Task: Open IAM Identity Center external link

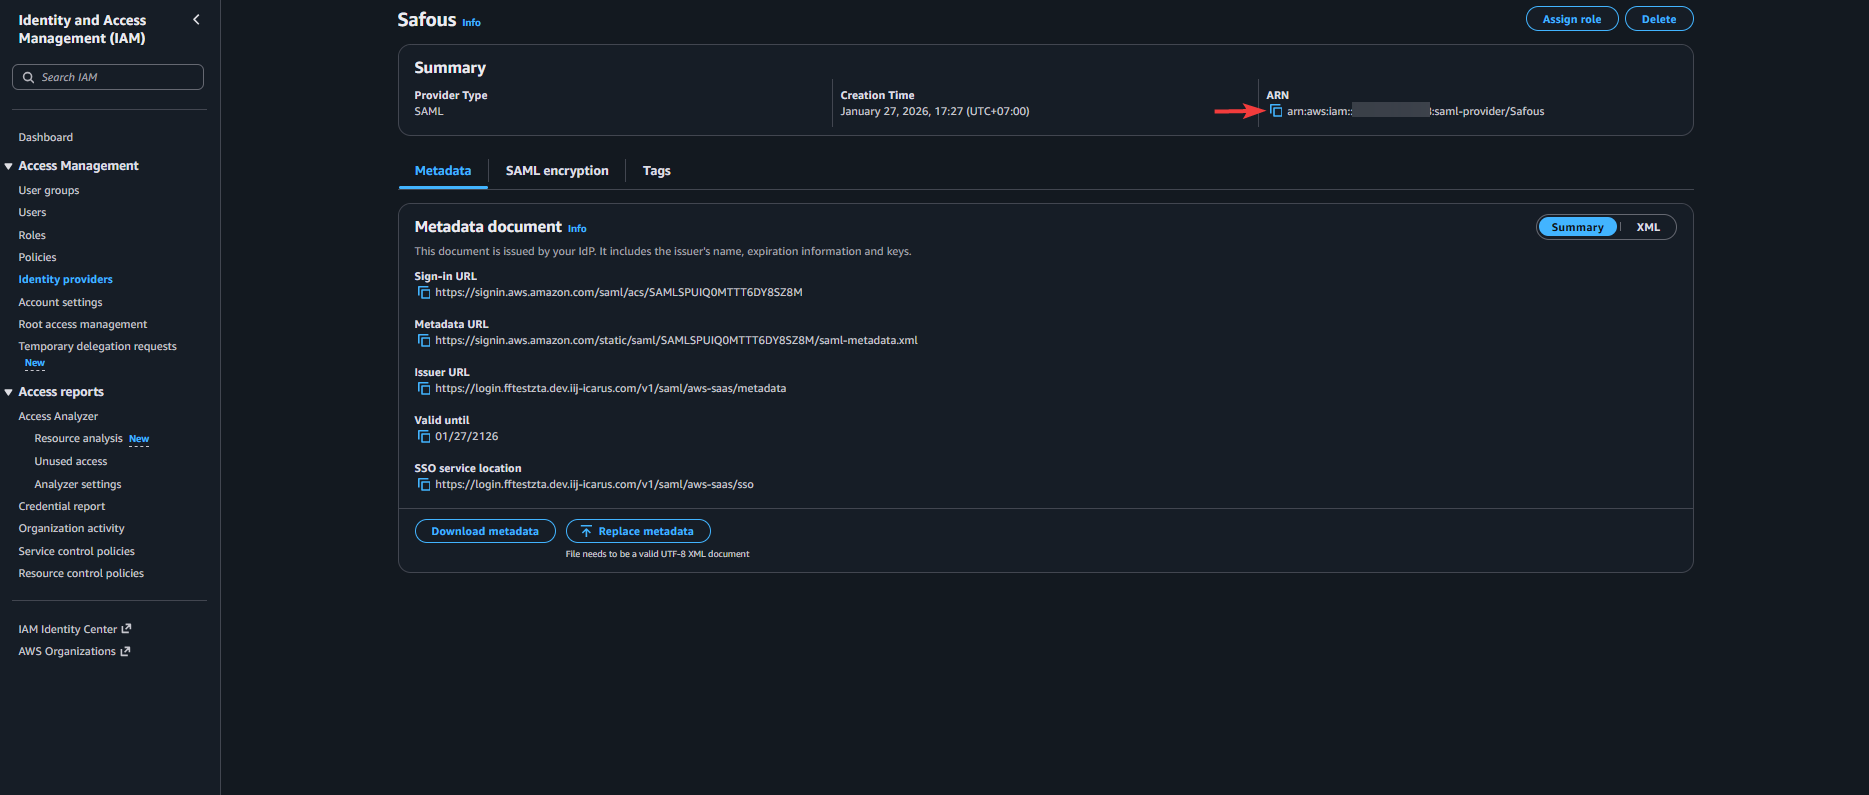Action: click(74, 629)
